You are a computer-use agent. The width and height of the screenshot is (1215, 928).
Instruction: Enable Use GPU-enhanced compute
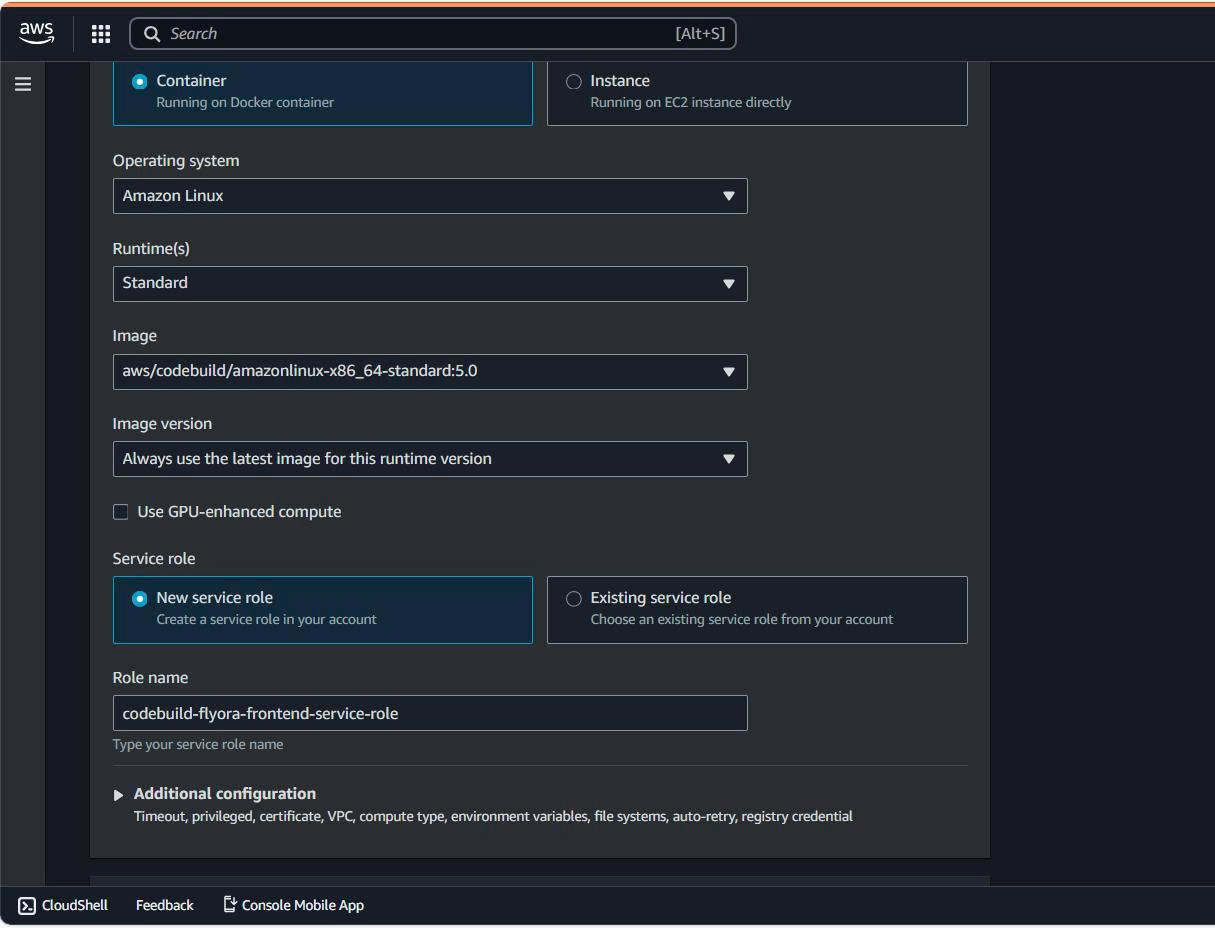tap(120, 511)
